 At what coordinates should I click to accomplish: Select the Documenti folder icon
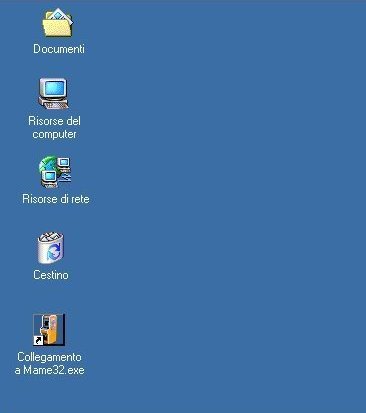click(57, 22)
